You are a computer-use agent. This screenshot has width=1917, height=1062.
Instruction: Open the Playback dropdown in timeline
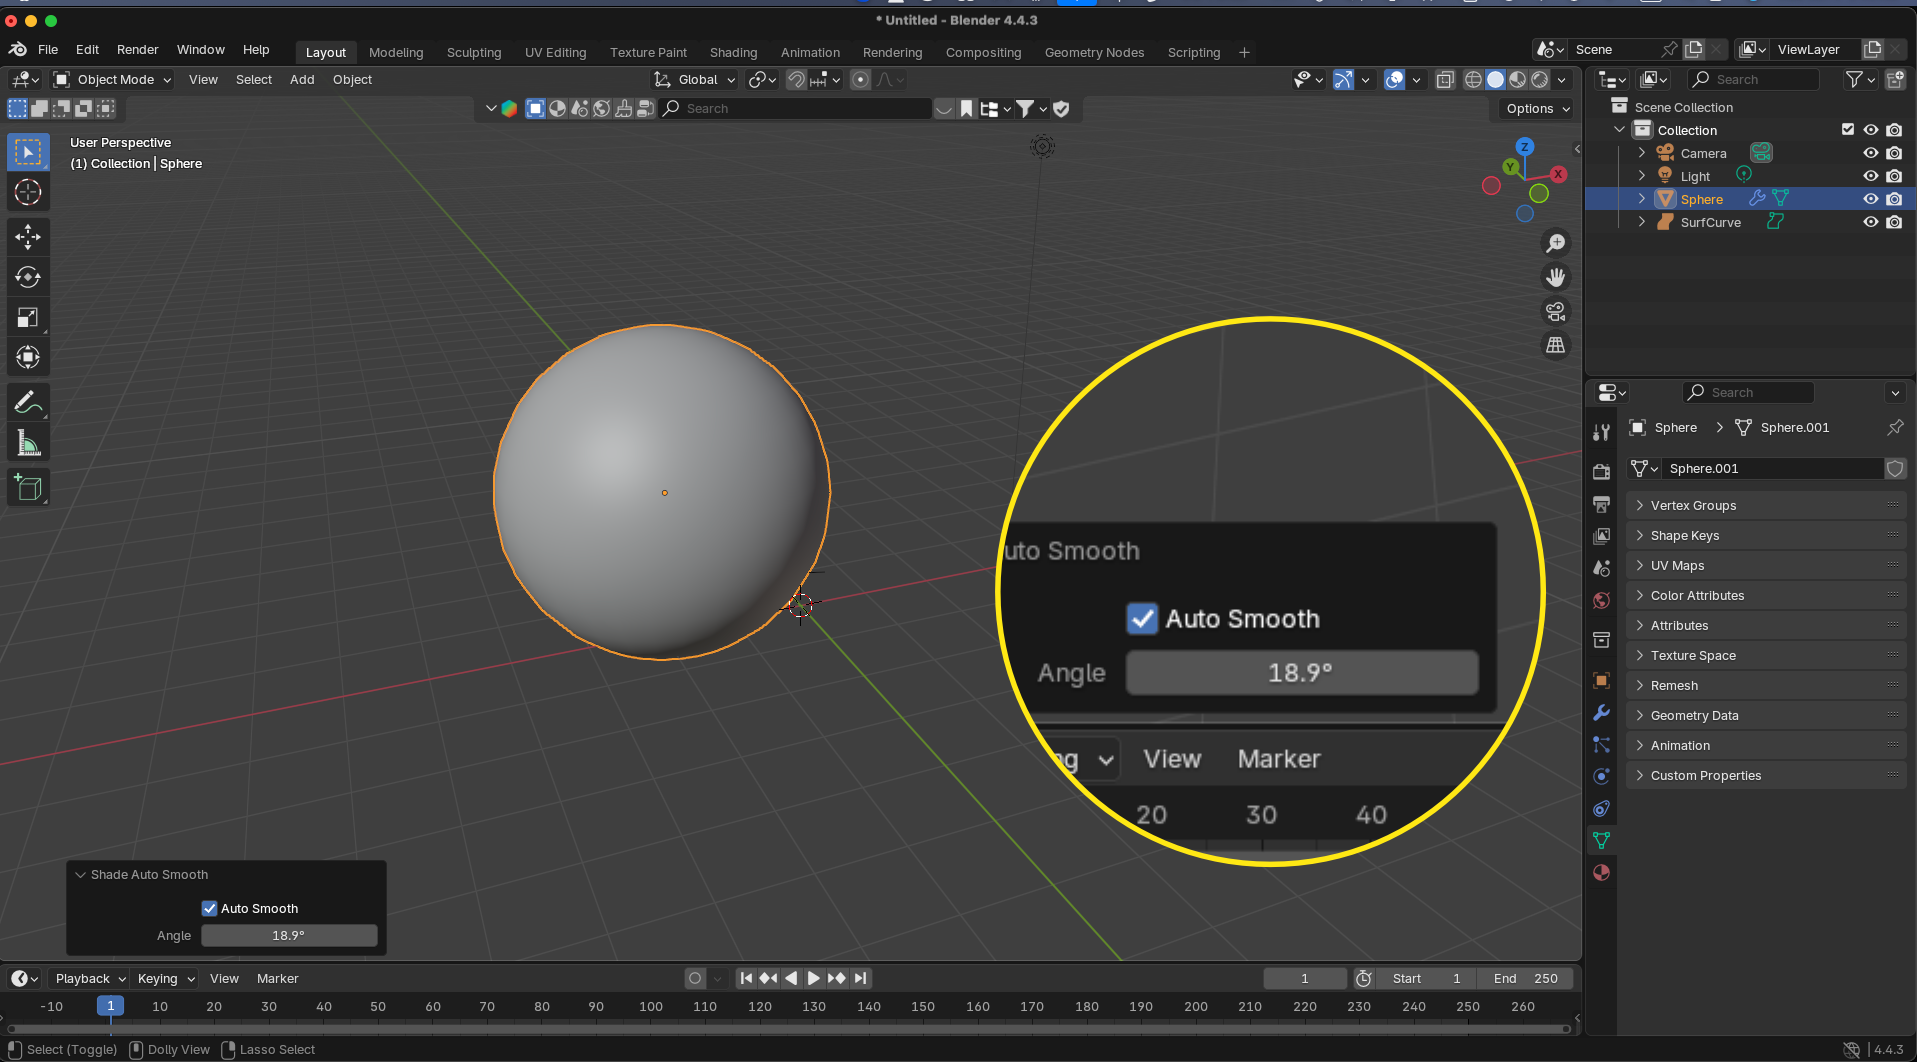click(x=90, y=978)
